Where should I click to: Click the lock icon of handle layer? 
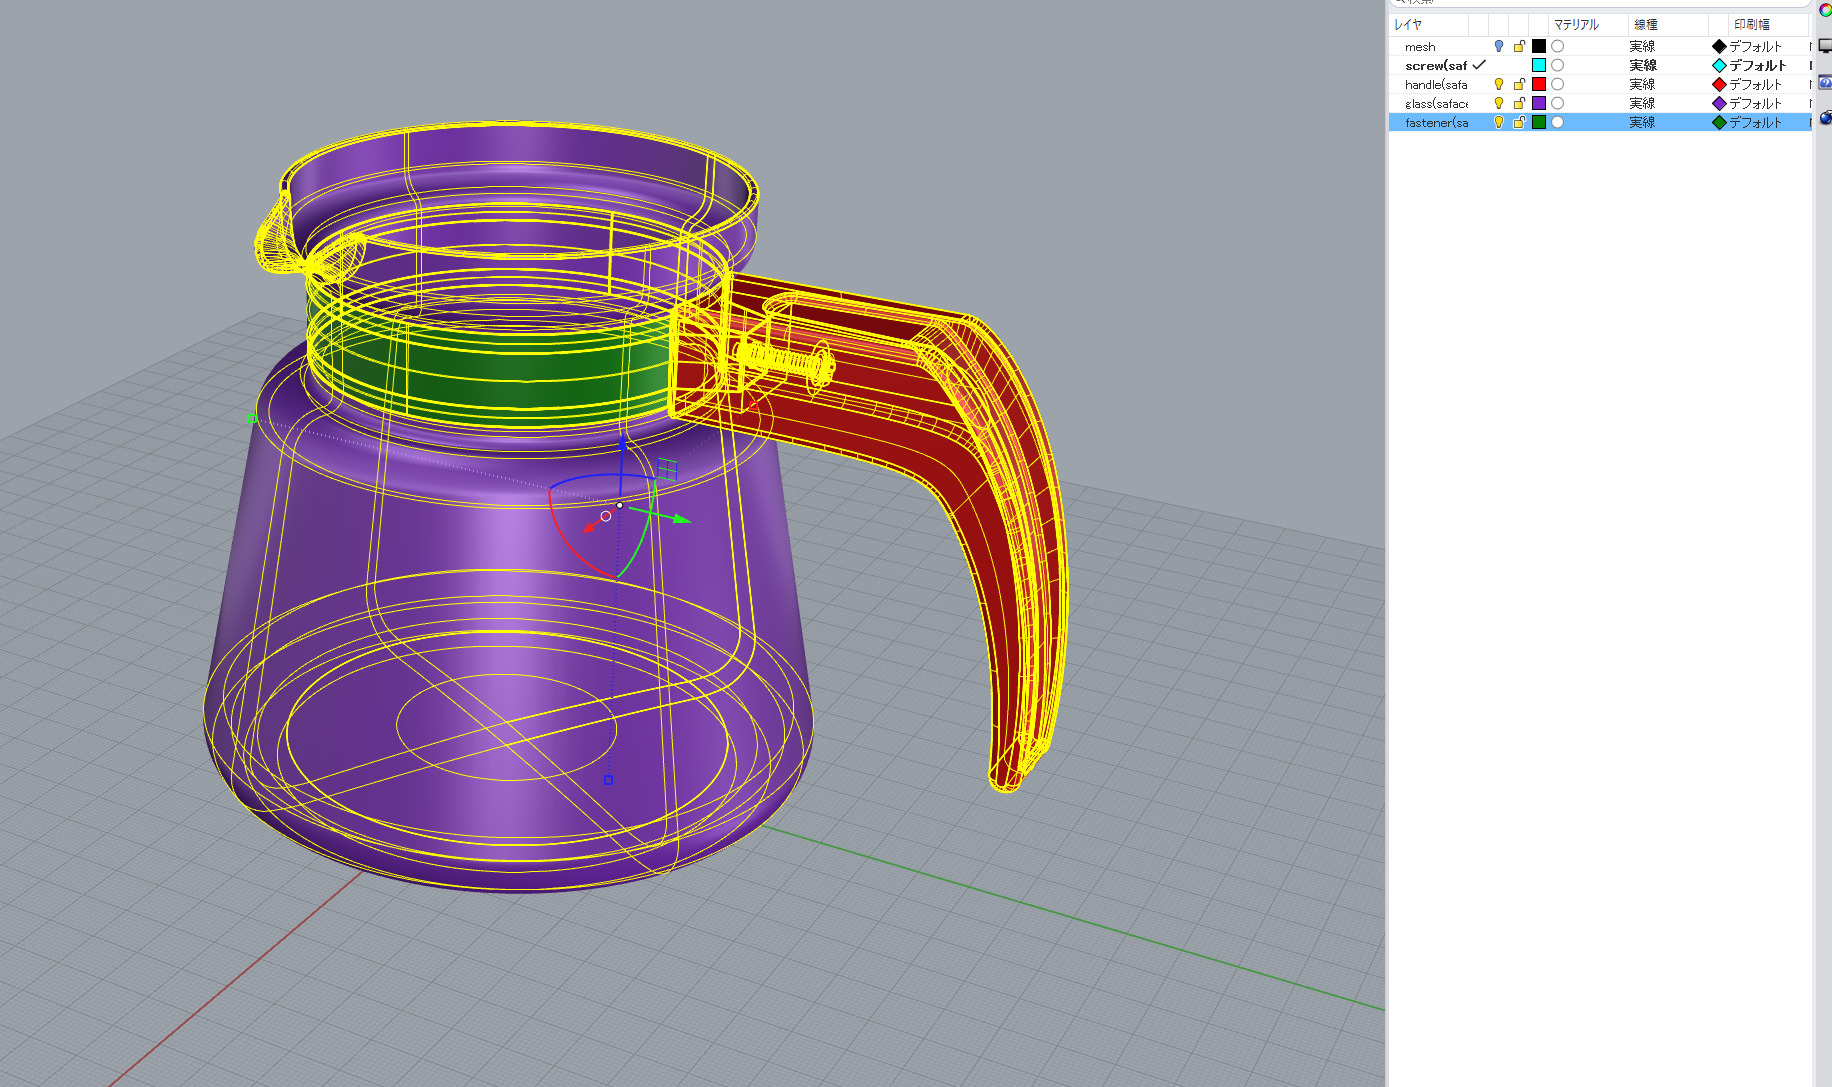[1519, 84]
